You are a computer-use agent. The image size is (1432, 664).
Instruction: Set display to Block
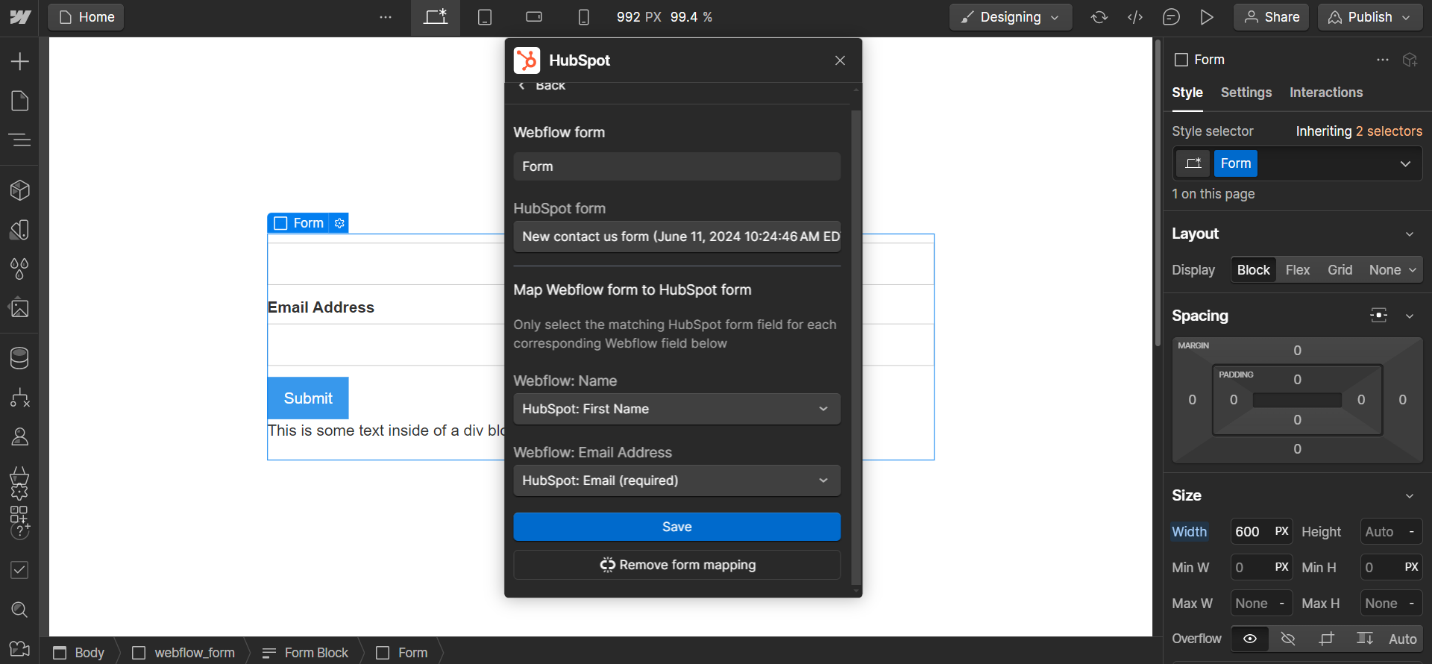[1253, 270]
